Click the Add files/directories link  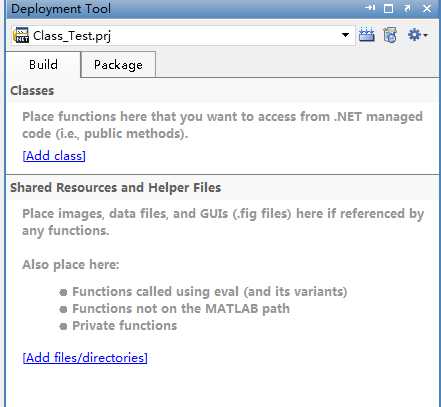pyautogui.click(x=85, y=358)
